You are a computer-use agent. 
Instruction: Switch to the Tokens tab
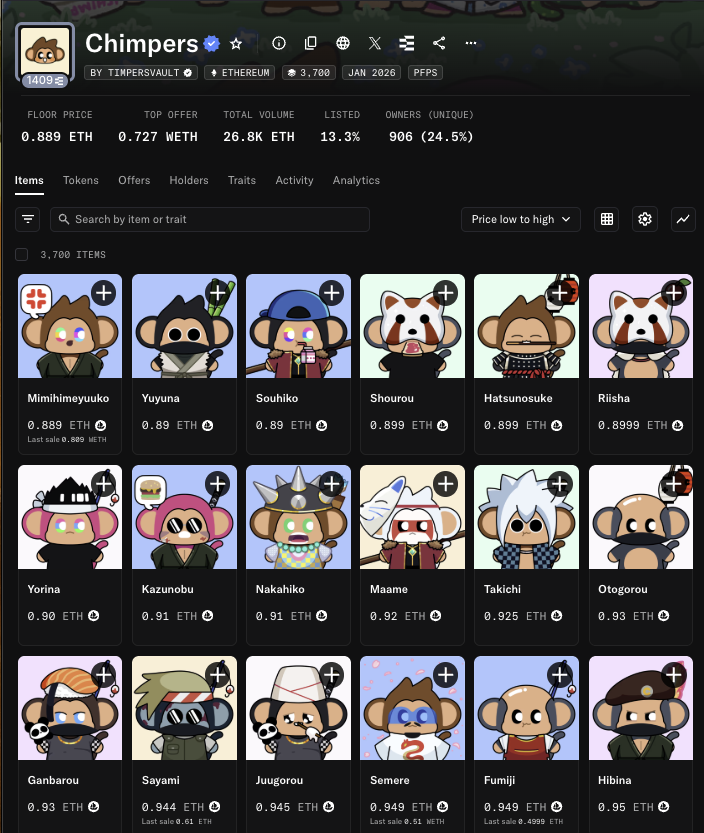(81, 181)
